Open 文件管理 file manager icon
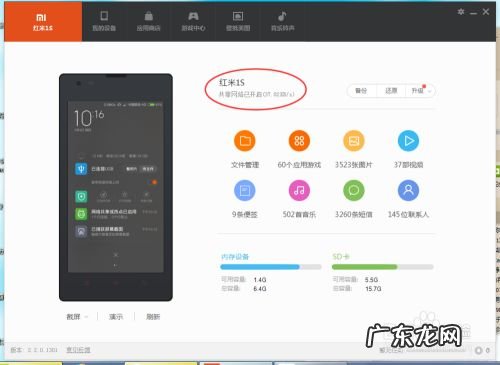 pos(245,141)
